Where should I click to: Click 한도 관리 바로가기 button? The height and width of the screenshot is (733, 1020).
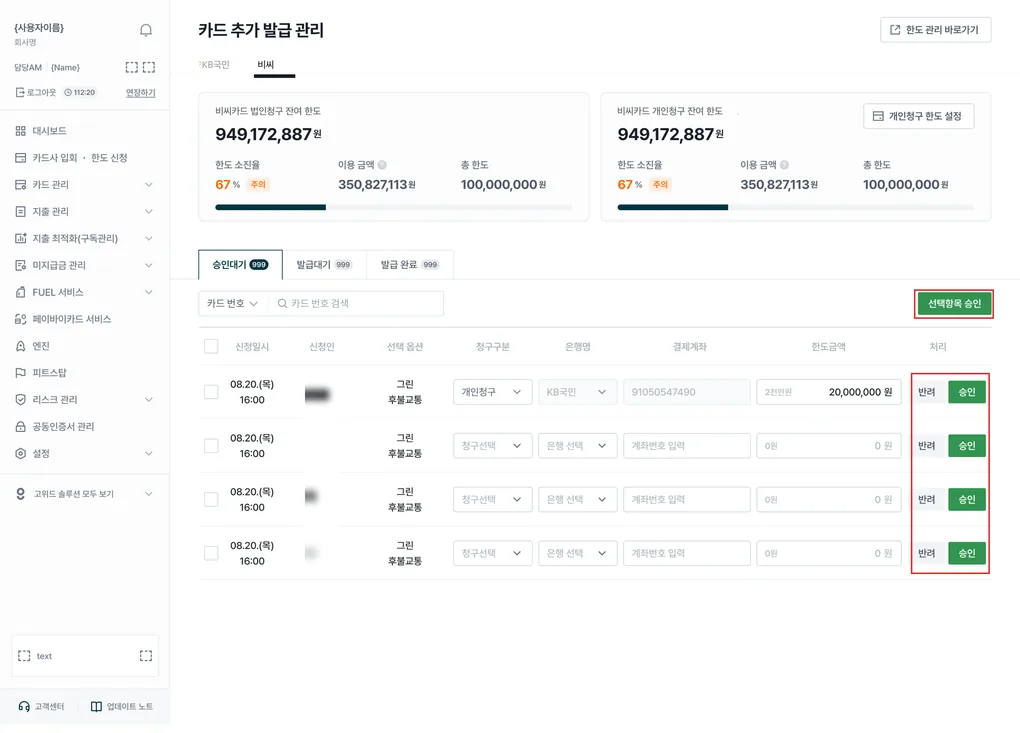935,30
